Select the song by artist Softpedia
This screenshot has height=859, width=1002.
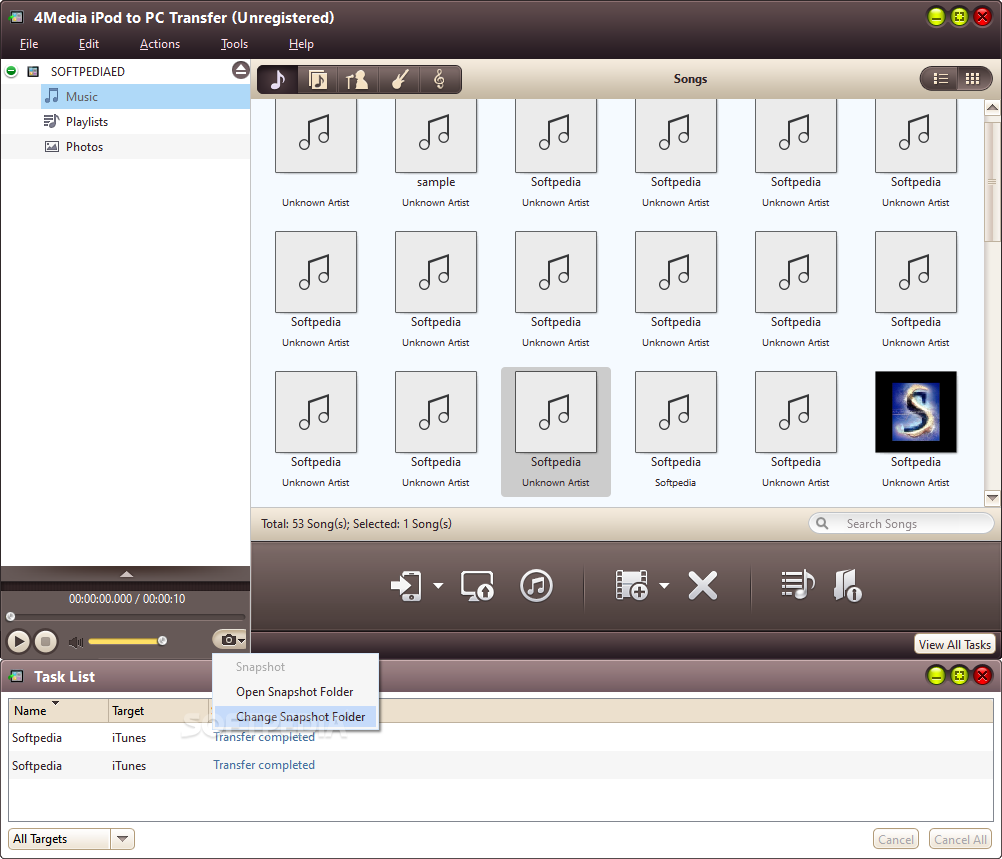[675, 430]
